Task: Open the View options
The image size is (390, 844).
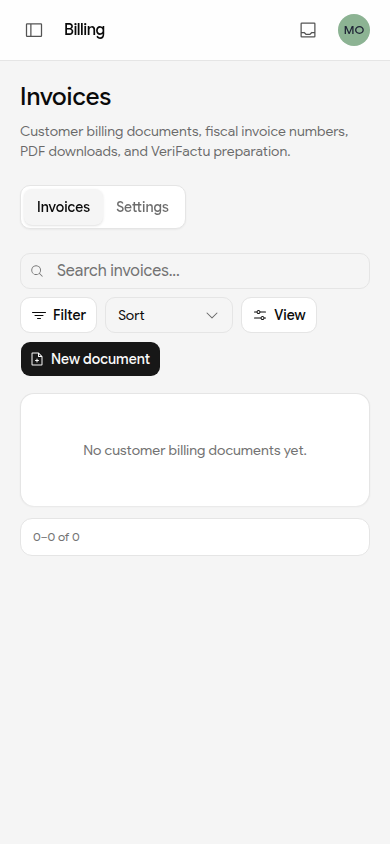Action: pyautogui.click(x=279, y=315)
